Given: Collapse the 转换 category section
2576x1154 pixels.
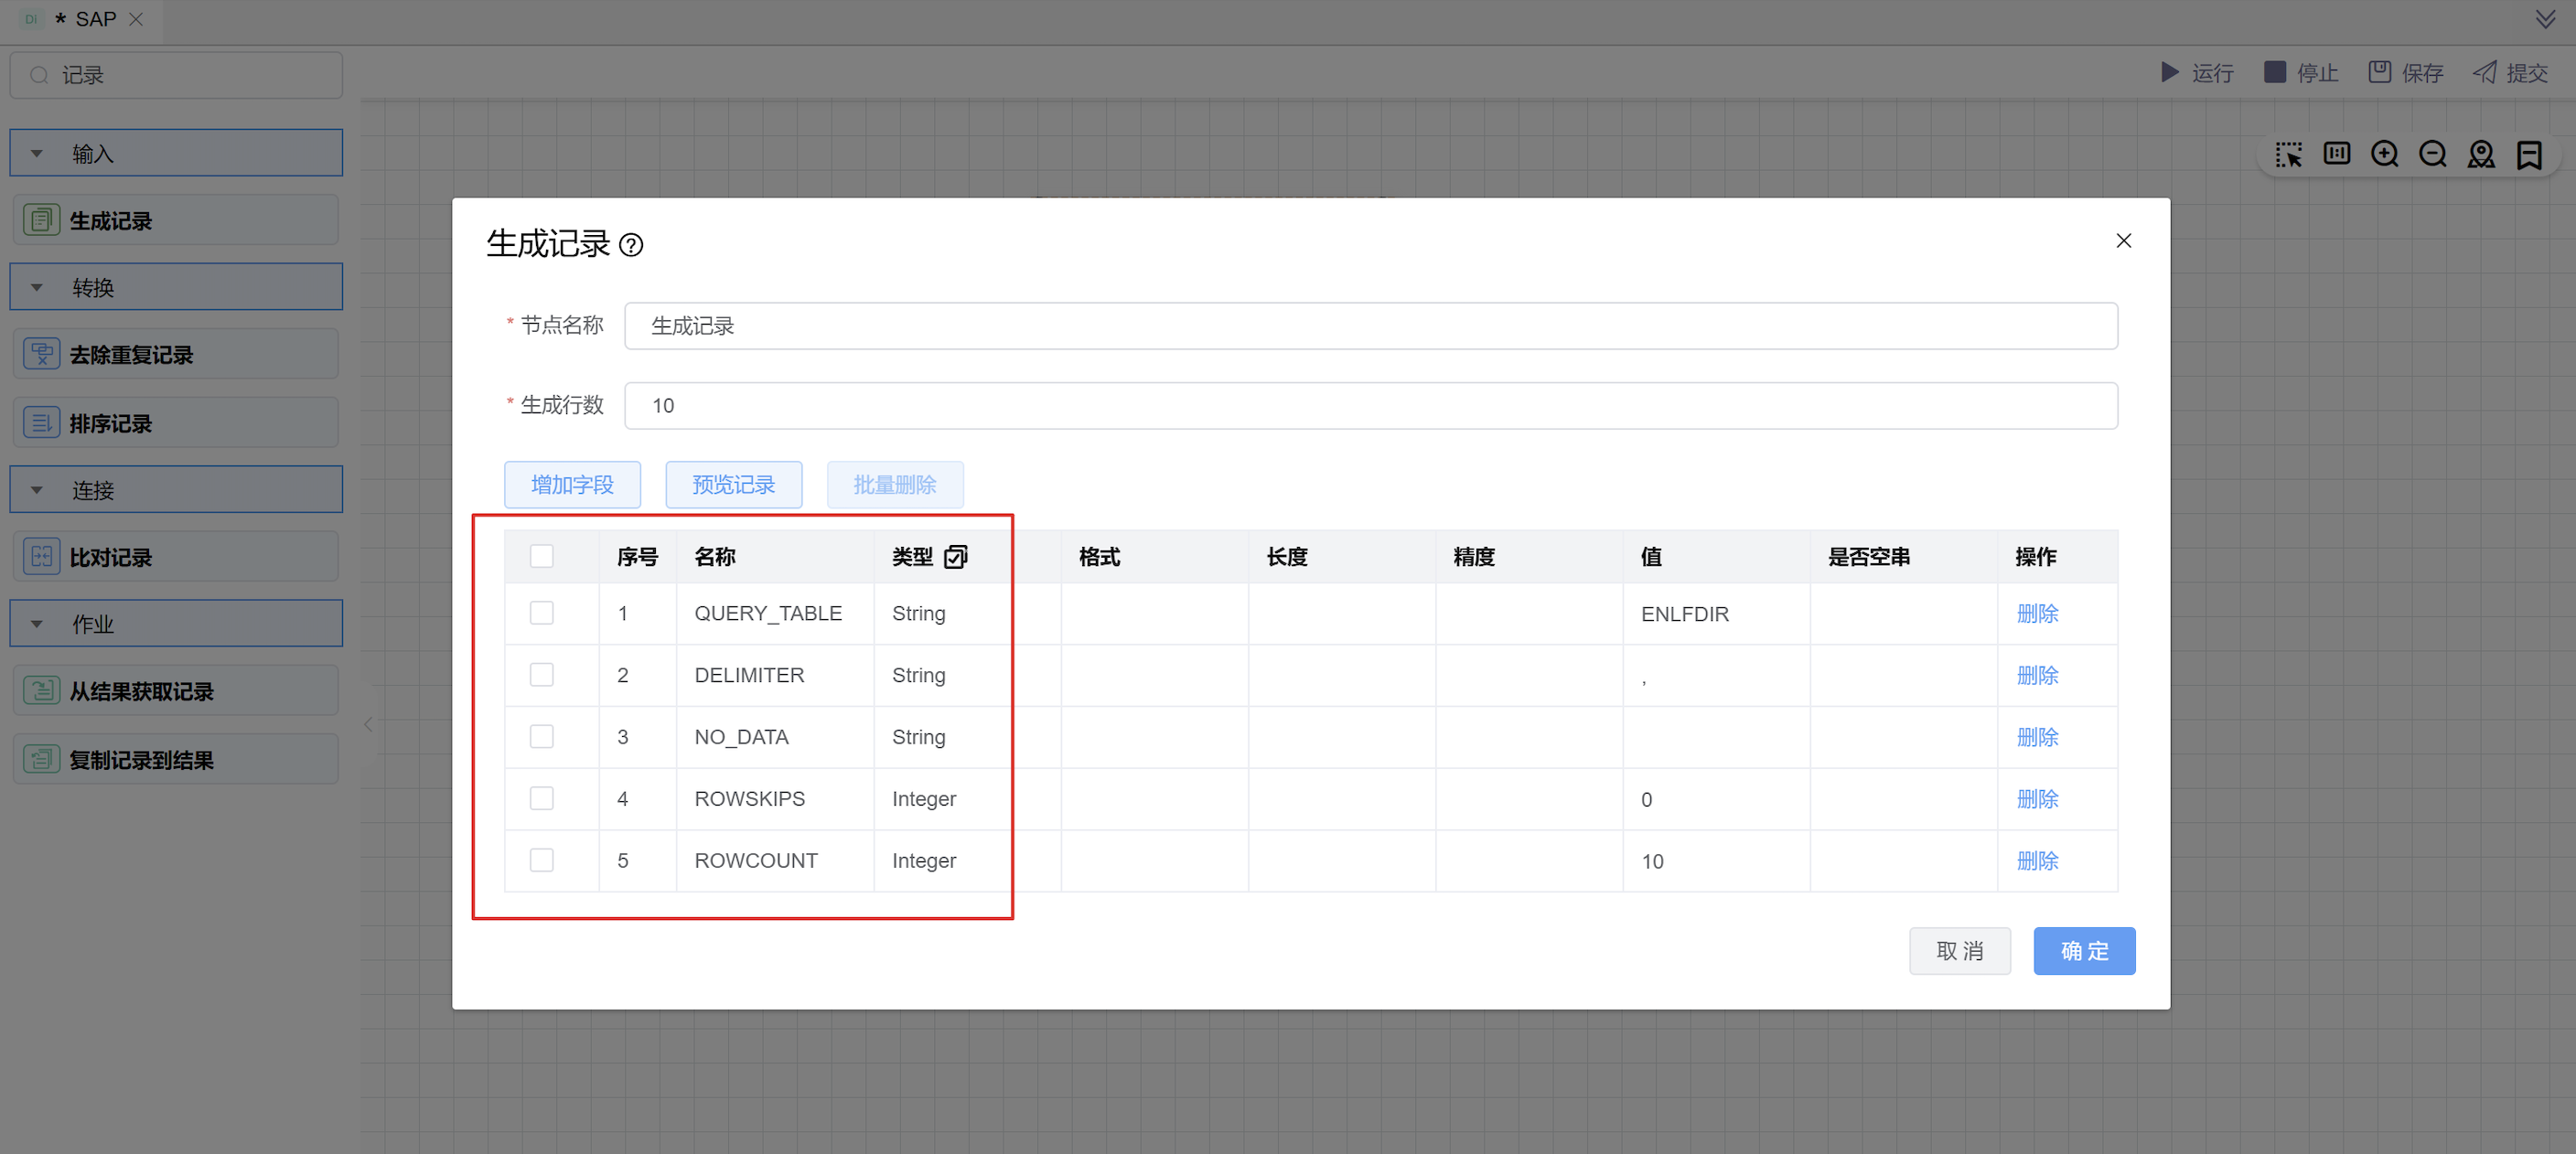Looking at the screenshot, I should pos(37,287).
